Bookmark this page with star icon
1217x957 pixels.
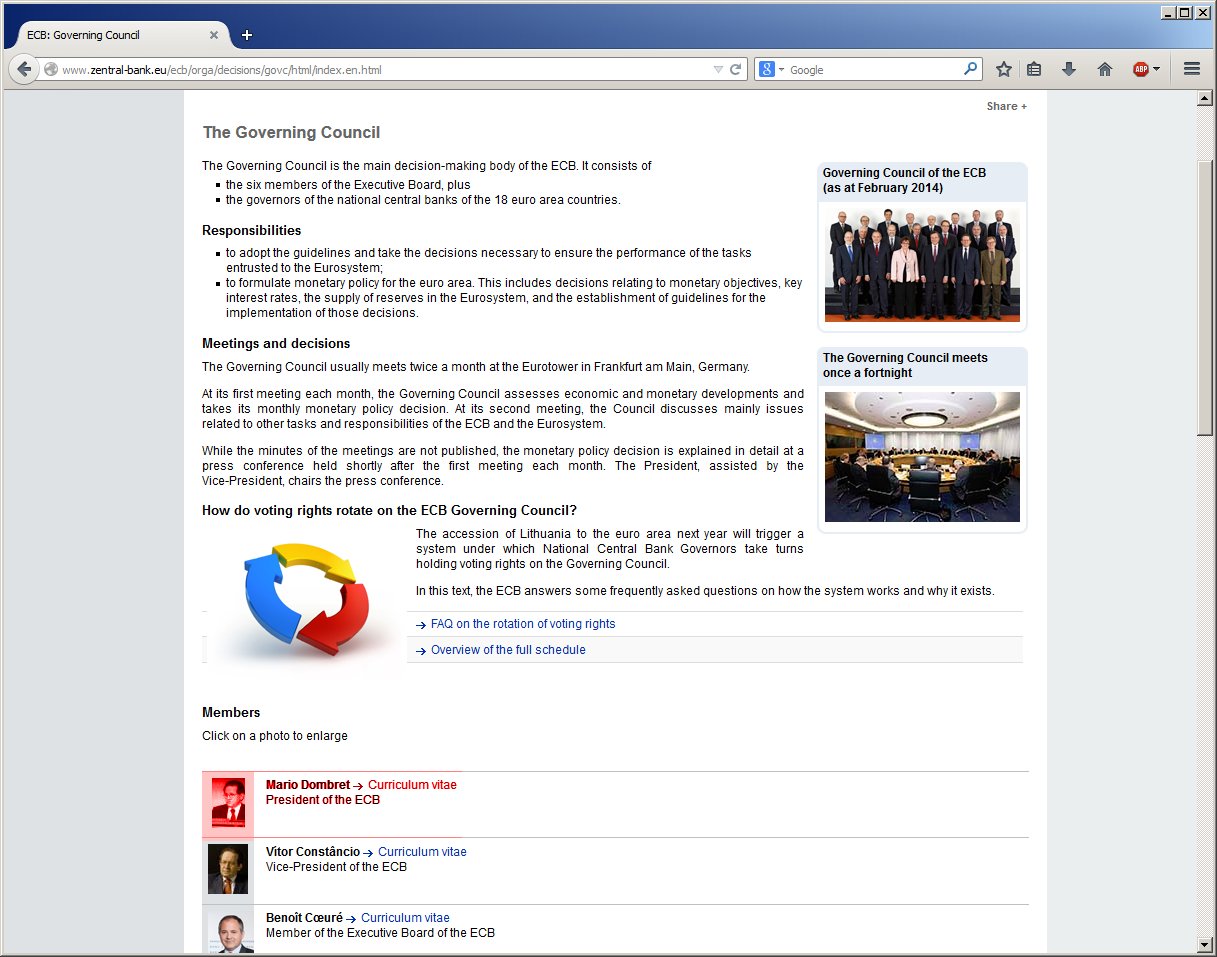pyautogui.click(x=1004, y=69)
